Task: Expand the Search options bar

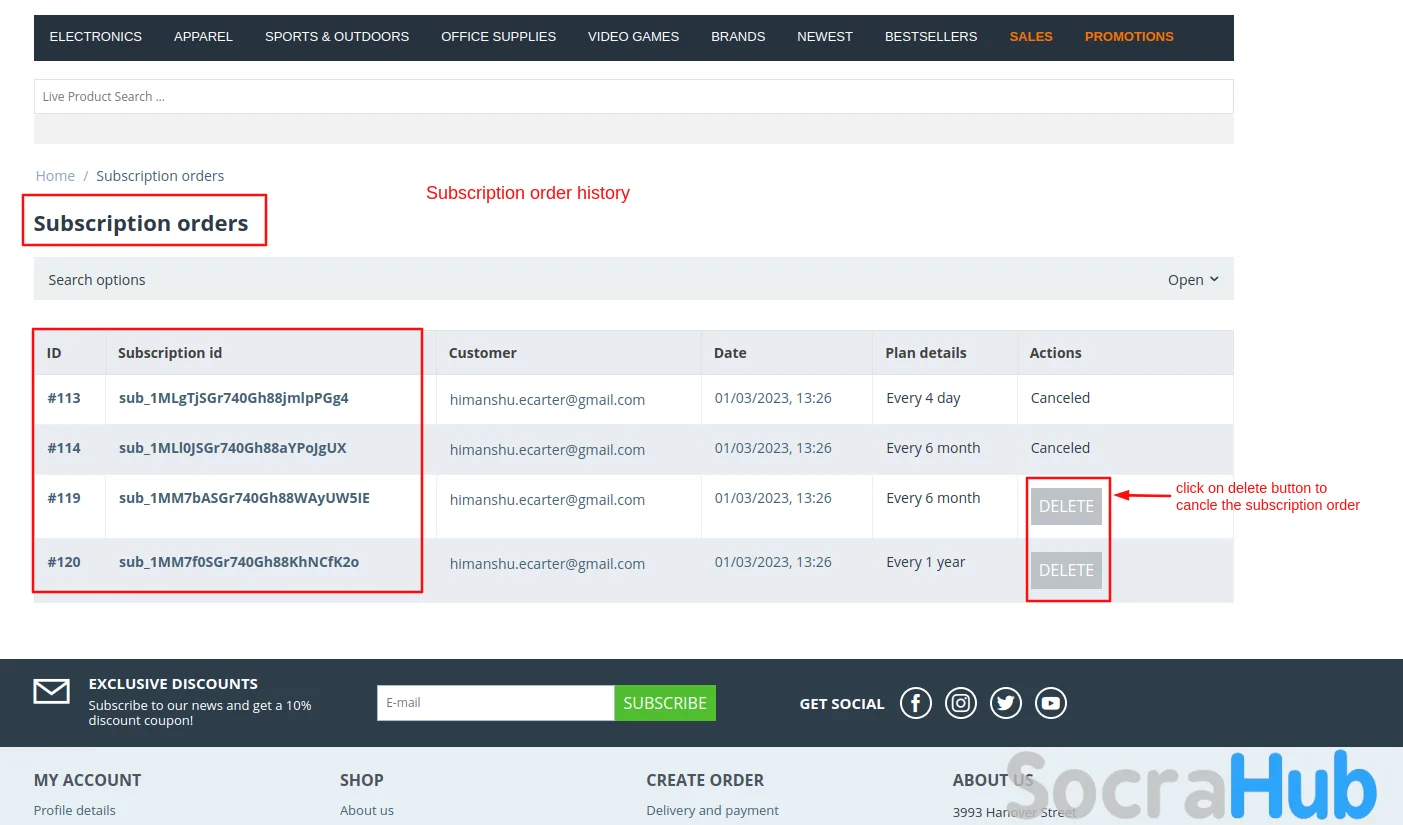Action: tap(97, 280)
